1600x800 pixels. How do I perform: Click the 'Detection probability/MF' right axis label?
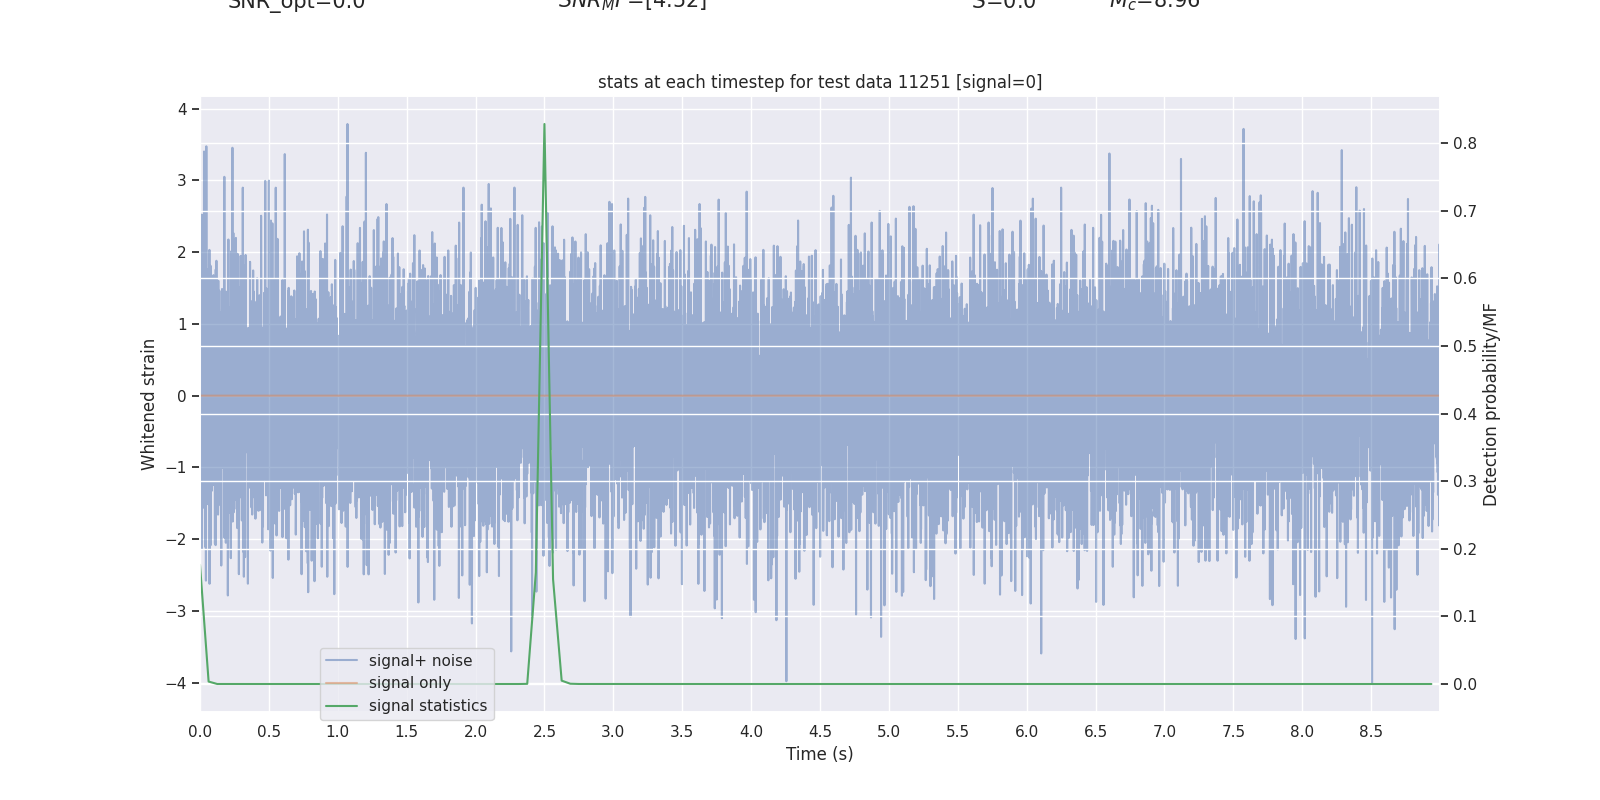(x=1490, y=404)
